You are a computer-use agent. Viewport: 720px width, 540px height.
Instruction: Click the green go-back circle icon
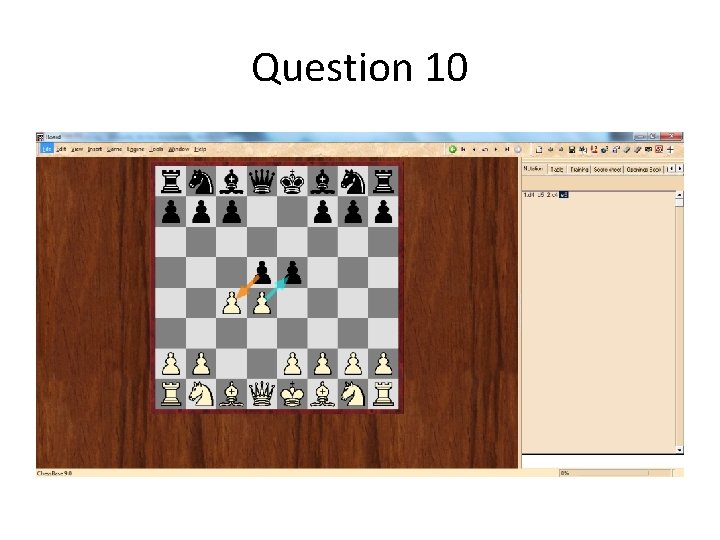pyautogui.click(x=453, y=149)
